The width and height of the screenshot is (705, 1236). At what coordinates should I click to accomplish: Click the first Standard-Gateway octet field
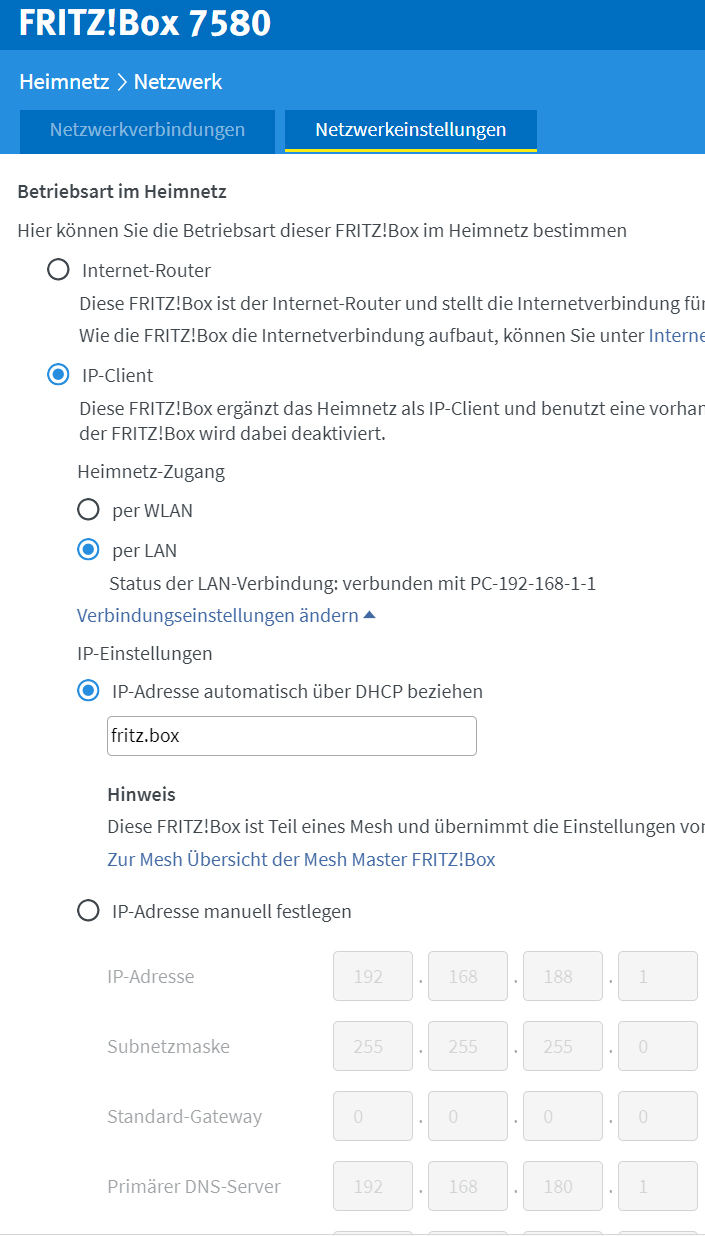click(372, 1117)
